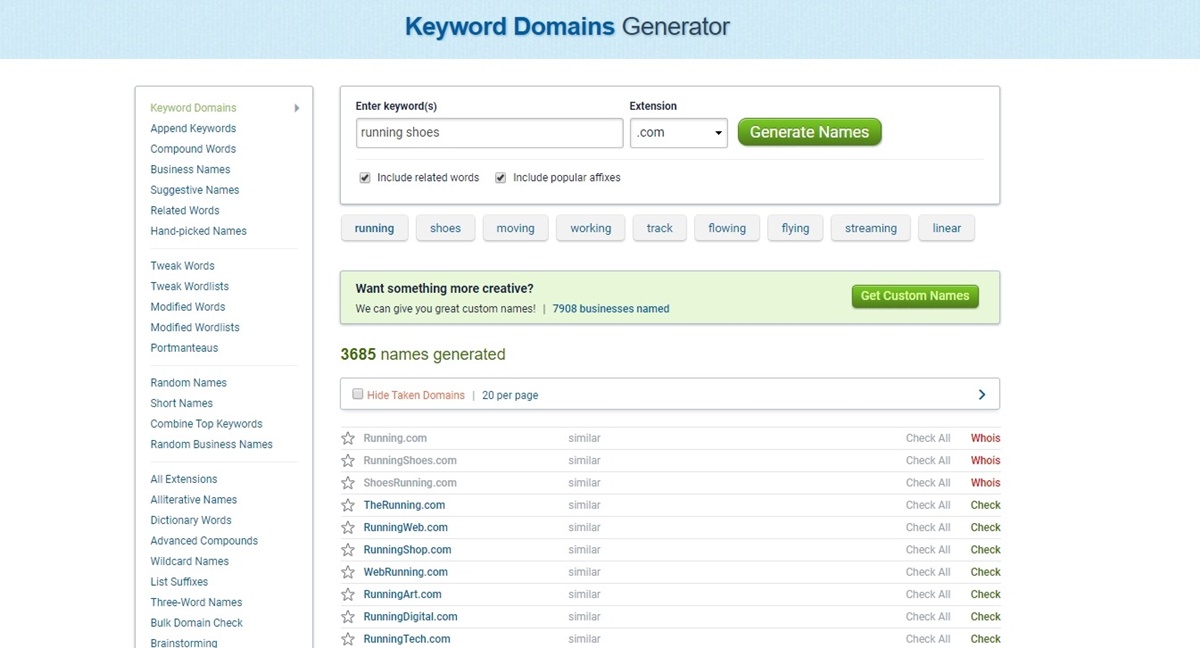Favorite RunningShoes.com with its star icon

point(348,461)
